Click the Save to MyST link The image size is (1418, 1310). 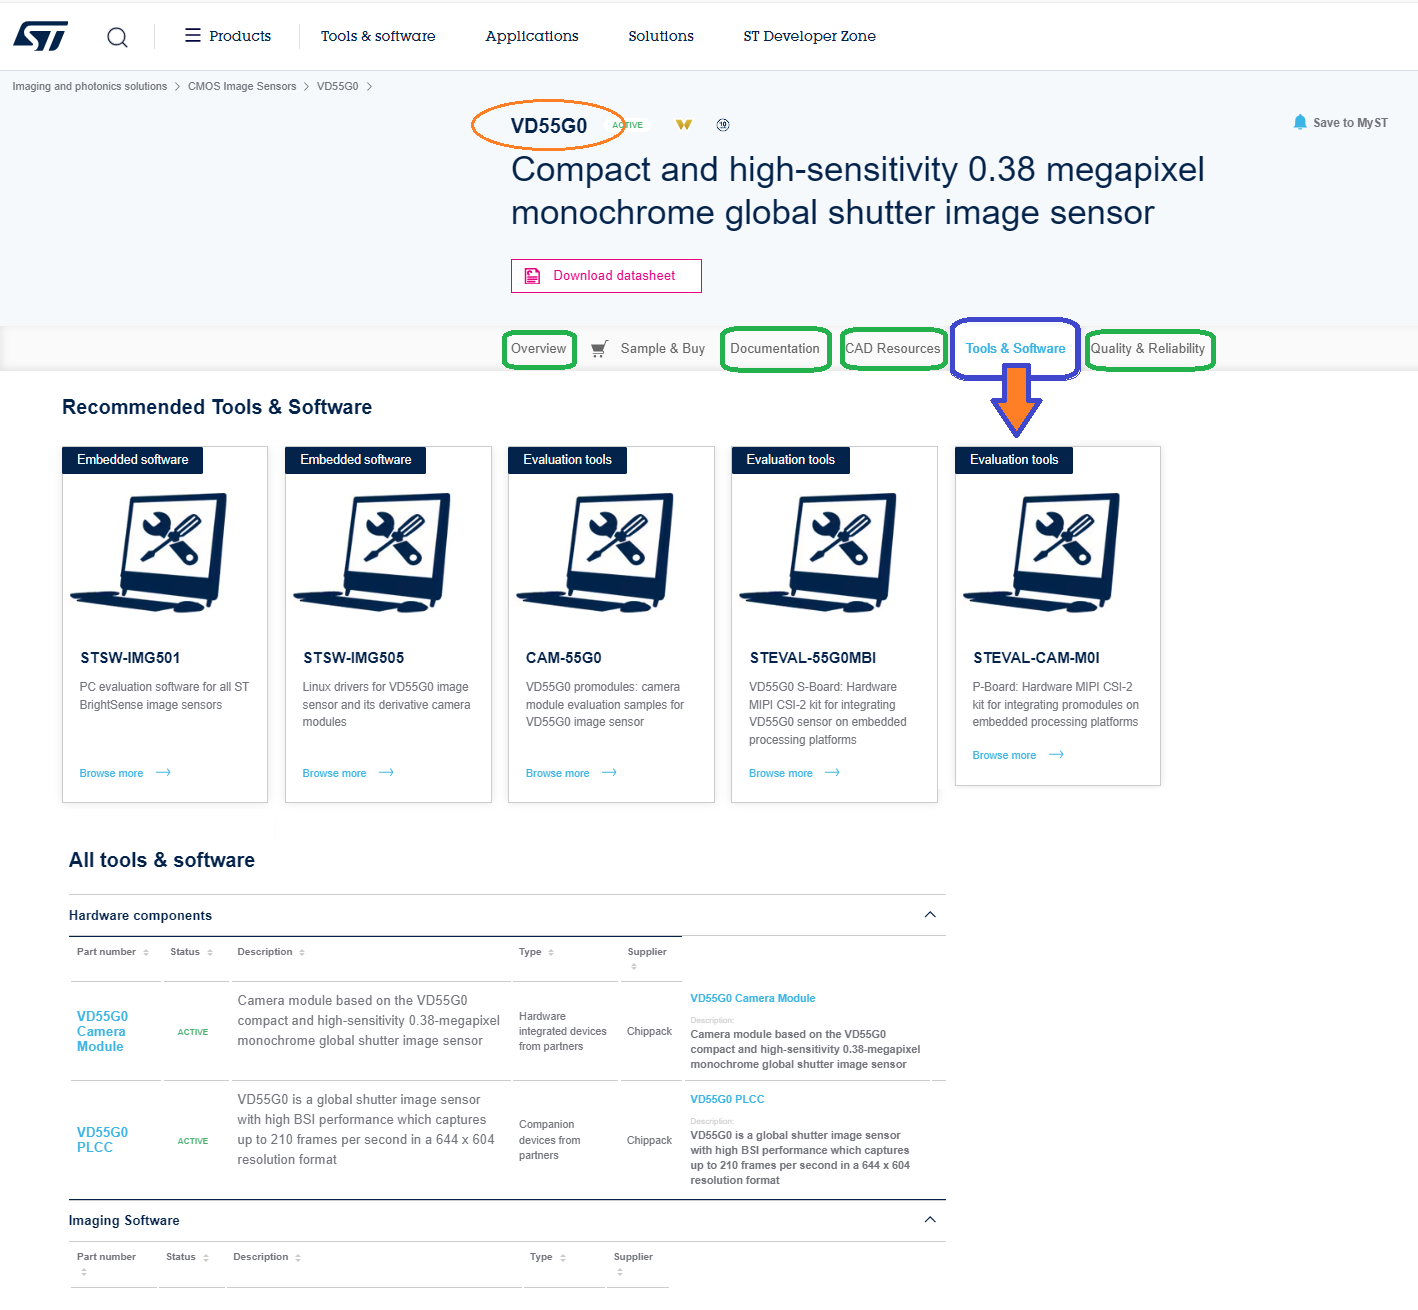[1350, 123]
